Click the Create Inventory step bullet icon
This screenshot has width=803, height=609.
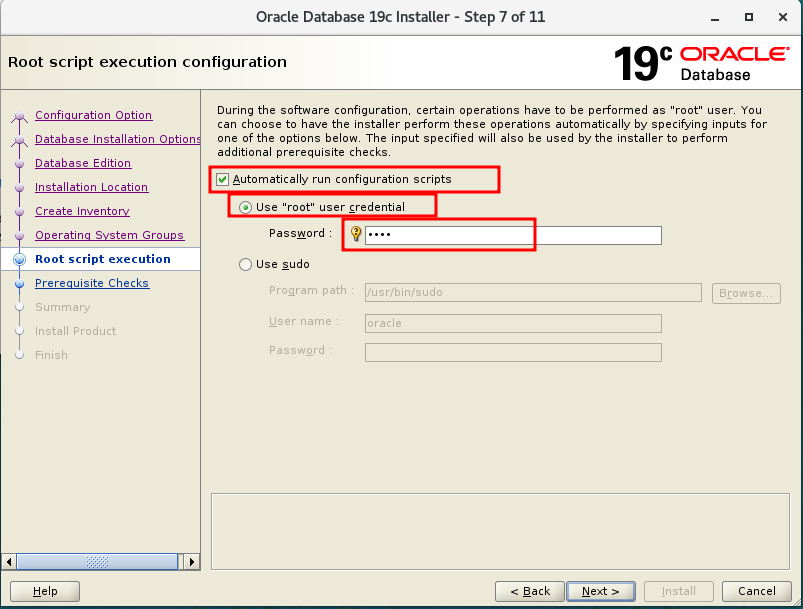coord(19,212)
